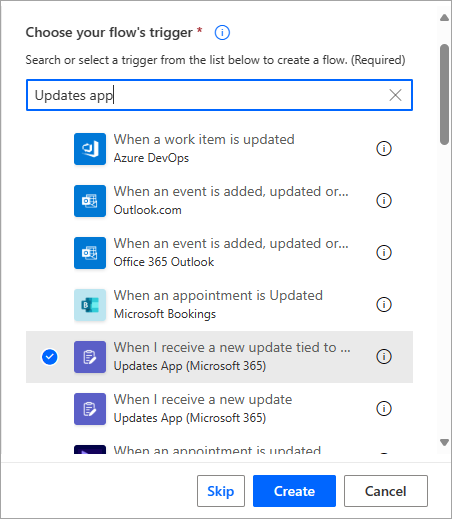452x519 pixels.
Task: Click the scroll down arrow of the trigger list
Action: point(444,442)
